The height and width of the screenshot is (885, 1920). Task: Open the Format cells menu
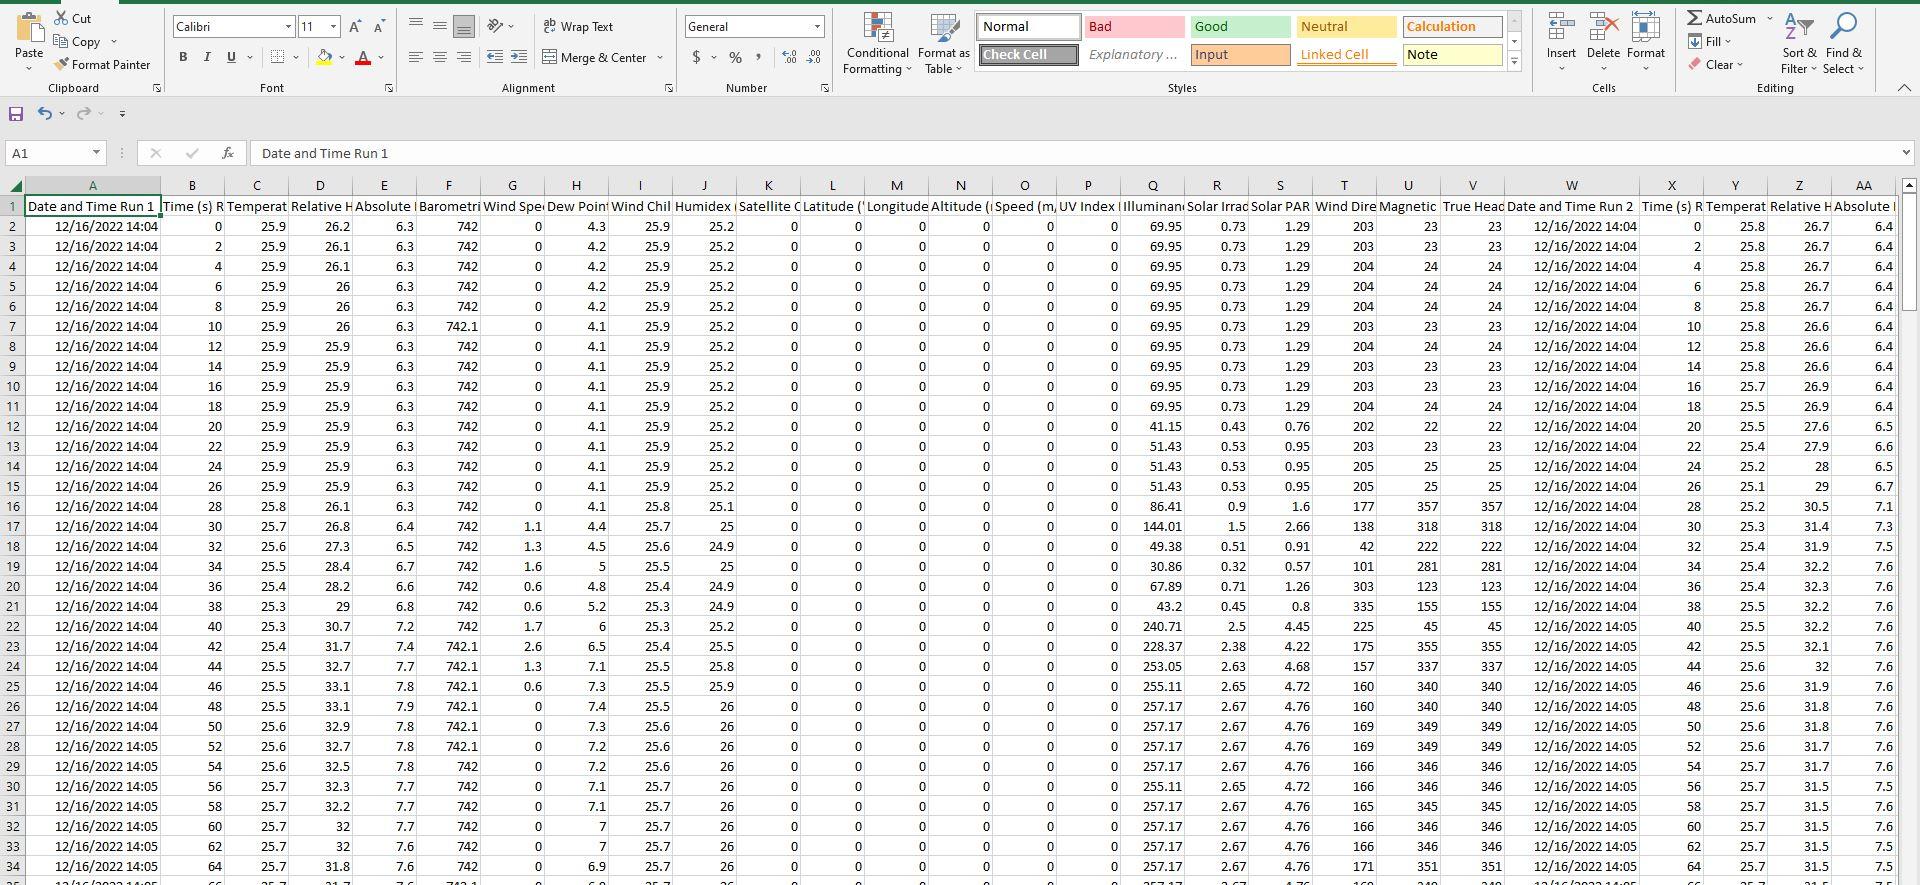click(1645, 43)
